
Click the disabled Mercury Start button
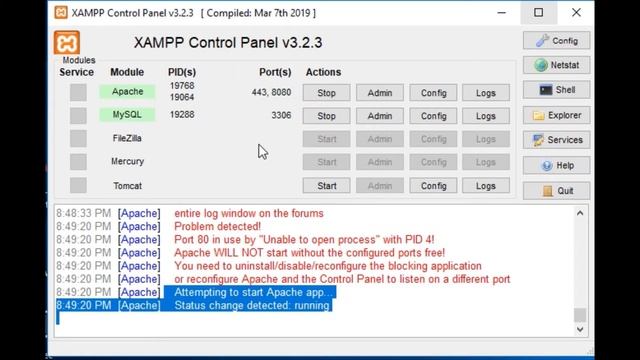[326, 162]
